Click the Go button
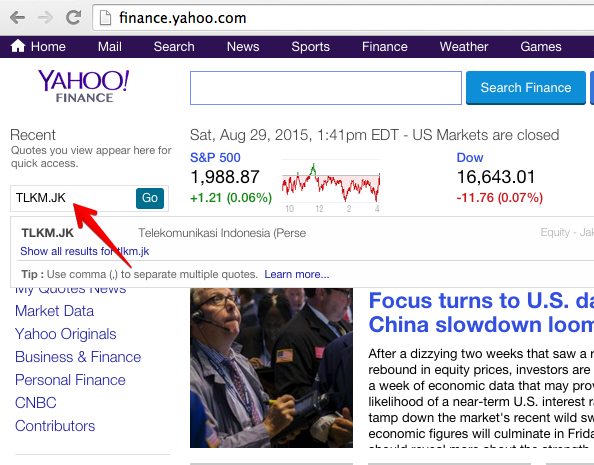The width and height of the screenshot is (594, 465). pos(150,198)
